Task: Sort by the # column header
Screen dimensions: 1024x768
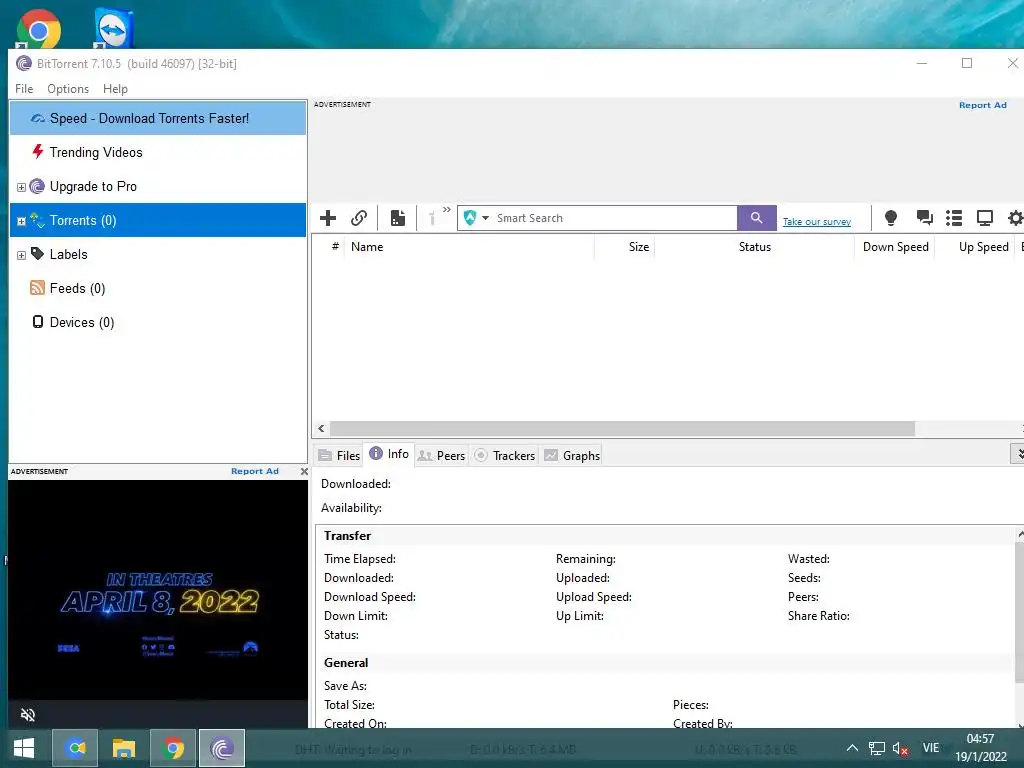Action: click(335, 246)
